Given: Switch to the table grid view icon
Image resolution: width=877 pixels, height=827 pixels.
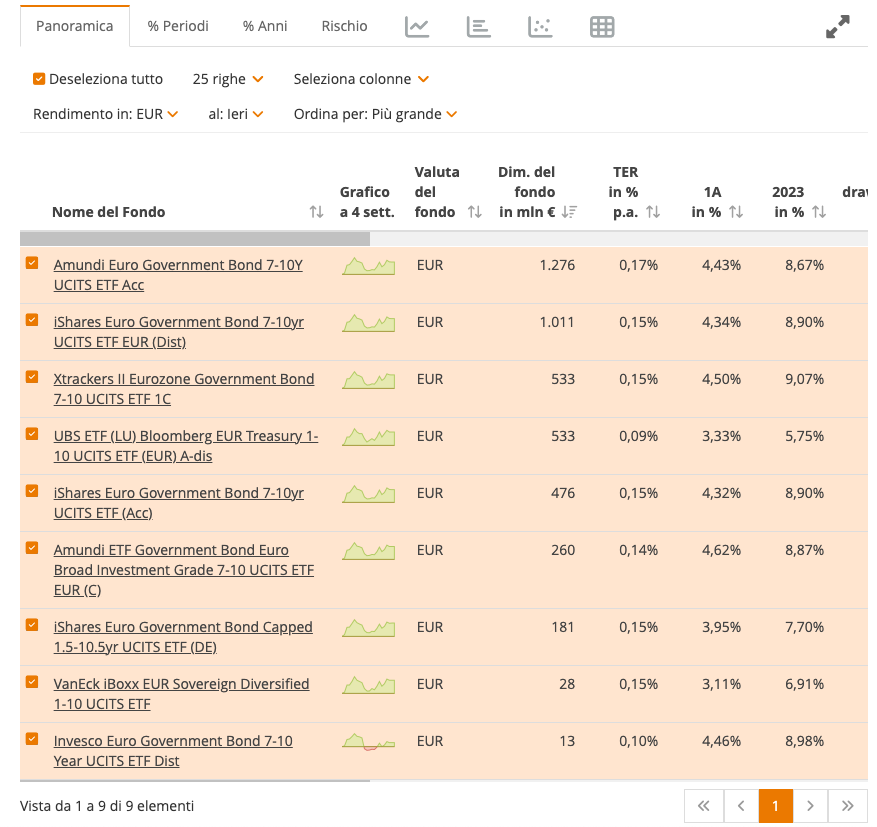Looking at the screenshot, I should (602, 27).
